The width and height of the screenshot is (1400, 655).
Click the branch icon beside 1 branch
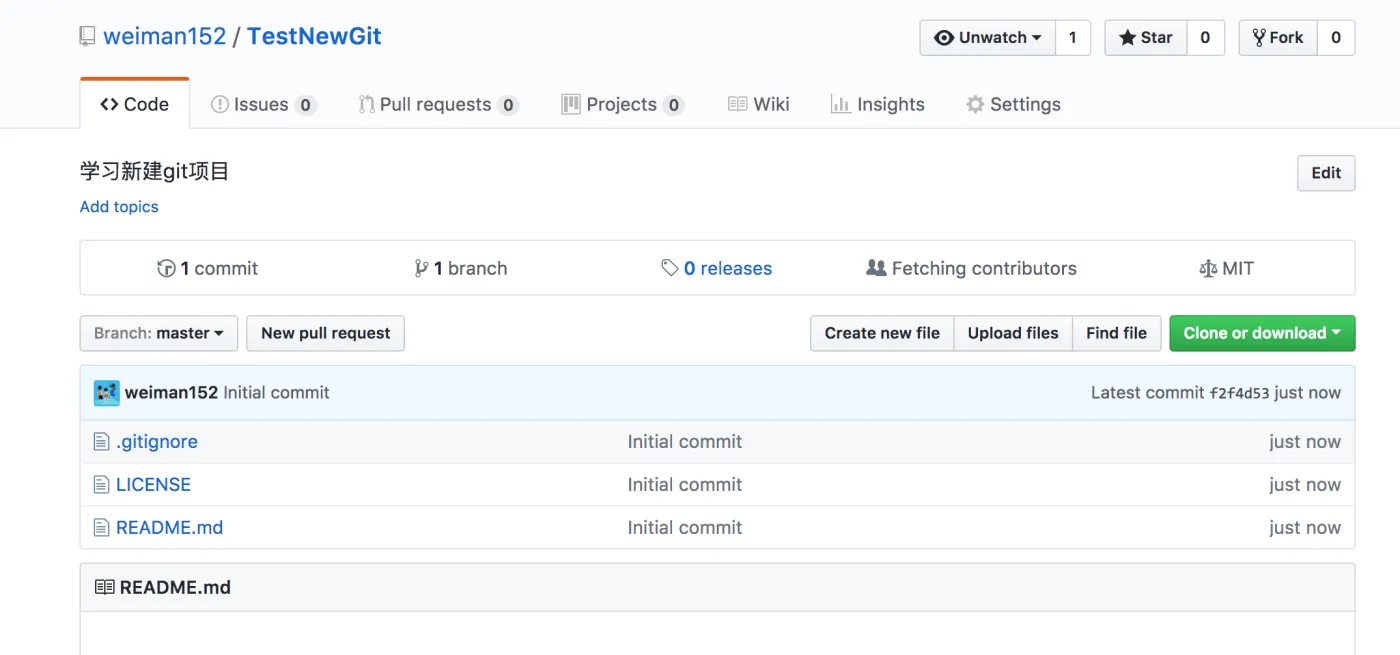421,268
